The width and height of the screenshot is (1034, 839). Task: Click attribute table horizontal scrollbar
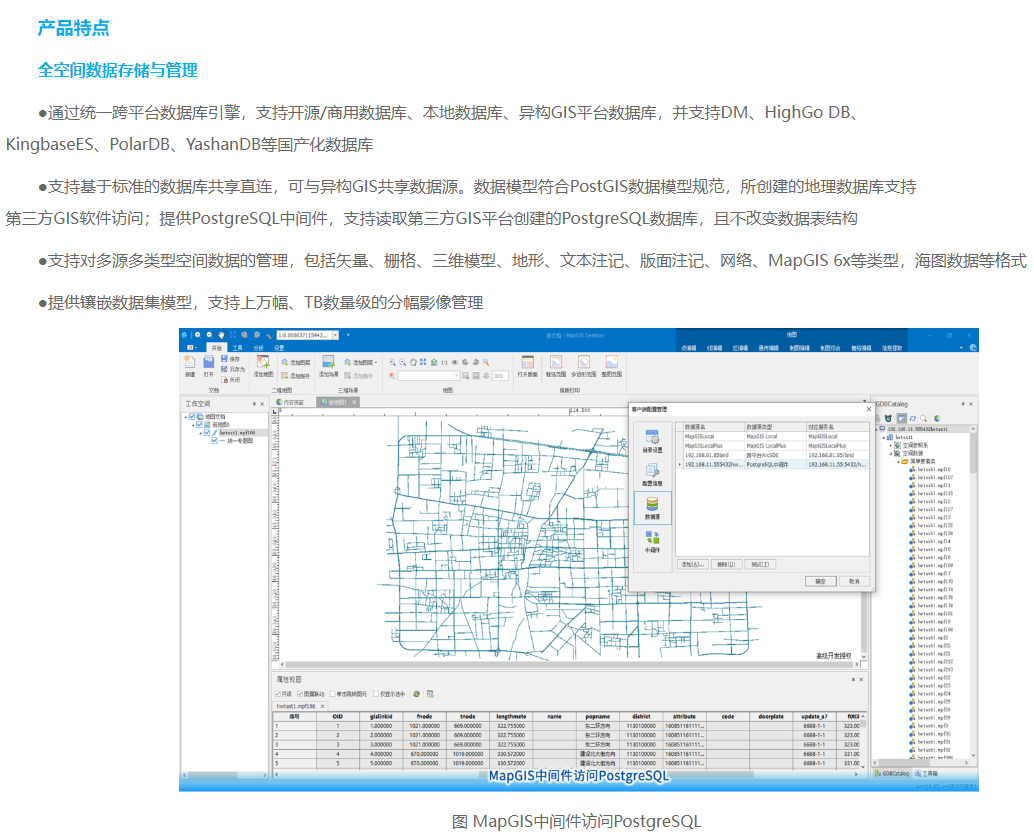pos(564,774)
